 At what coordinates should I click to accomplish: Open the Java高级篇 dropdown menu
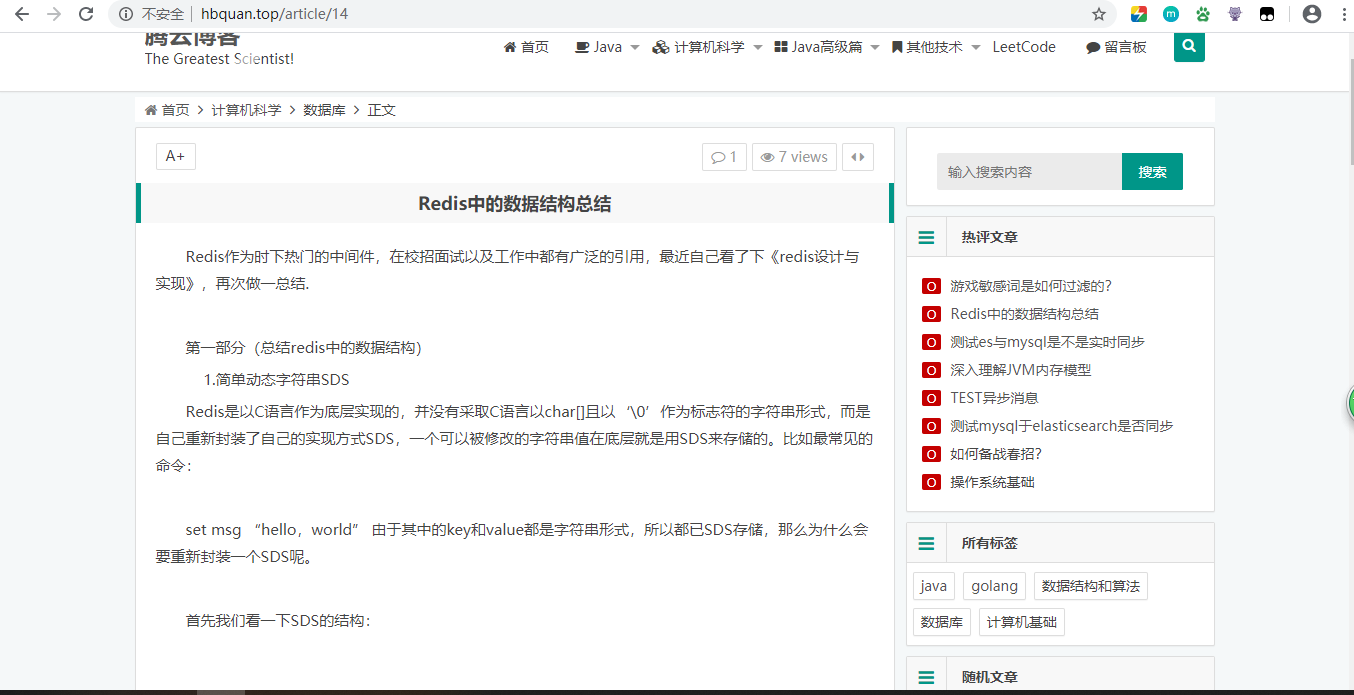pos(826,47)
